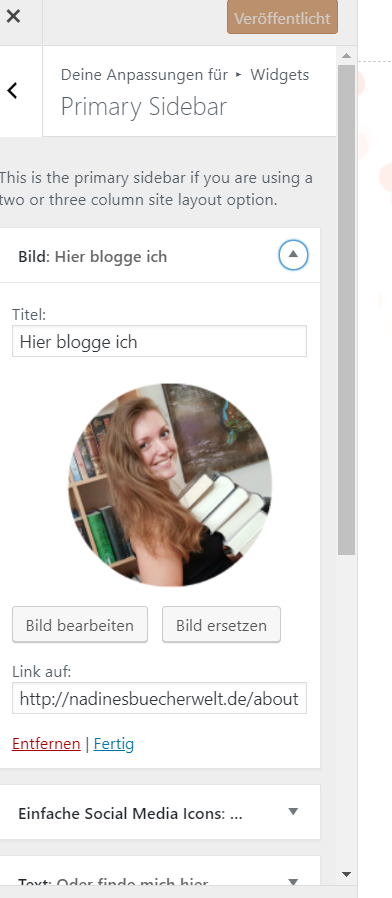392x898 pixels.
Task: Click the scrollbar down arrow
Action: tap(346, 875)
